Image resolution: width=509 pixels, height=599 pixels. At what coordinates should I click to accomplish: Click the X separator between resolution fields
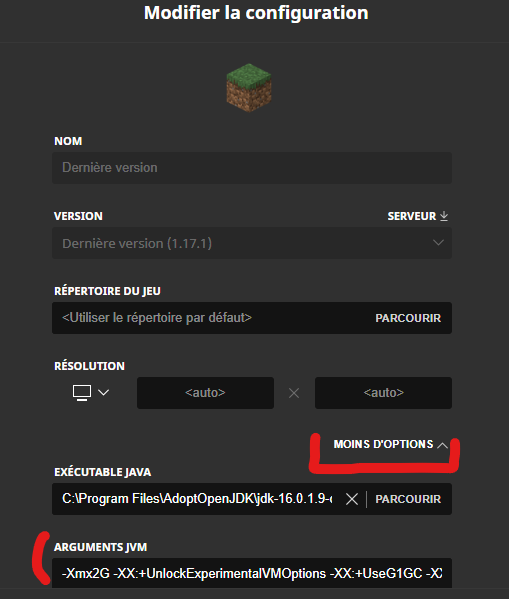click(294, 393)
